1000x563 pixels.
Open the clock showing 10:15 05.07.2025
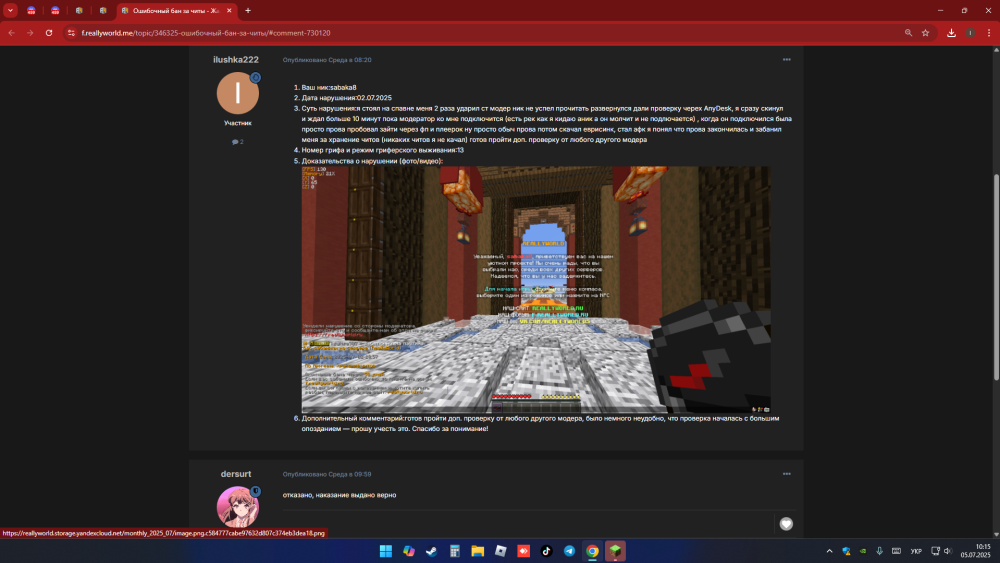pyautogui.click(x=975, y=551)
